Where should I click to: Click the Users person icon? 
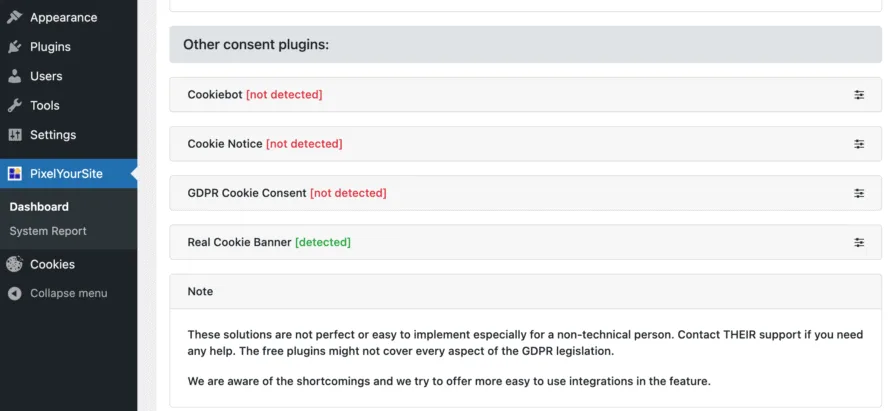tap(14, 76)
